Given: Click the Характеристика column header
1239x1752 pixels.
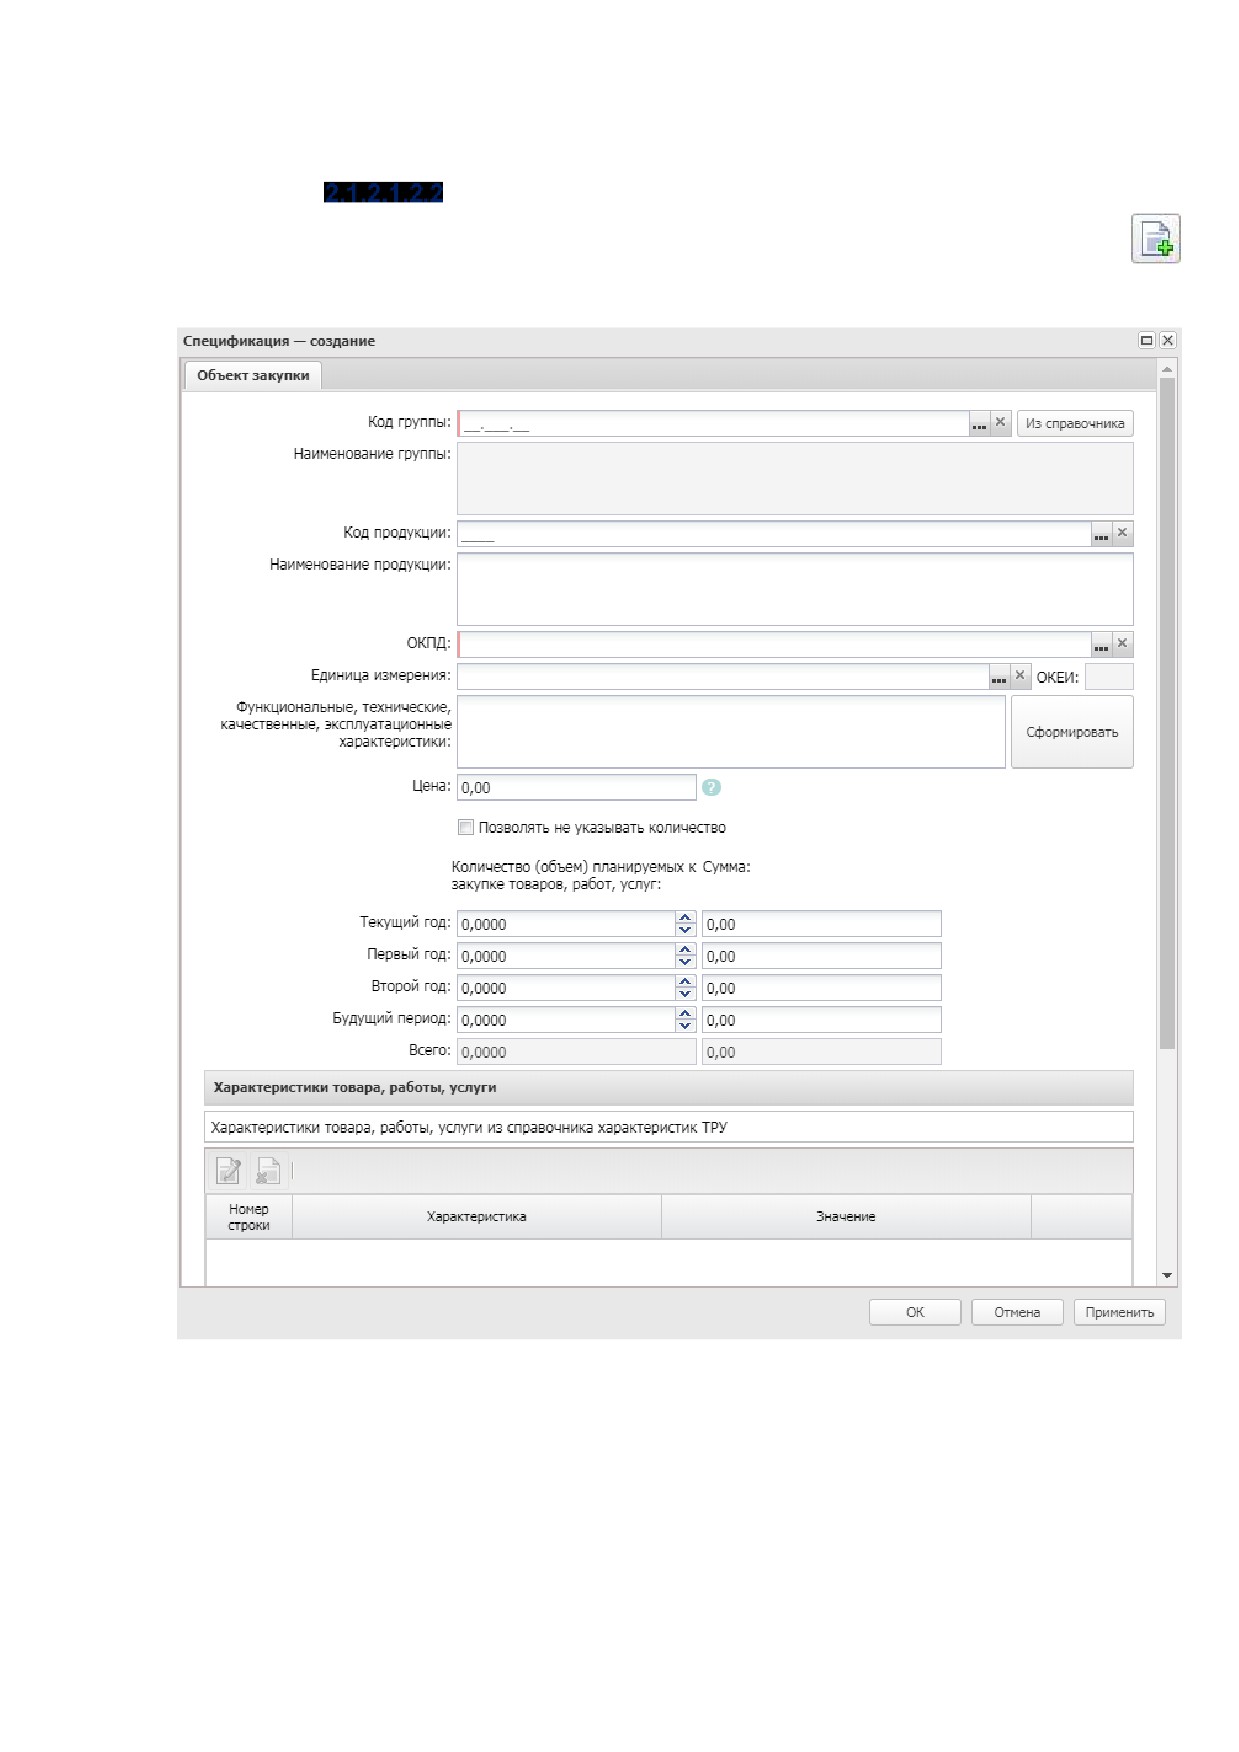Looking at the screenshot, I should pyautogui.click(x=476, y=1217).
